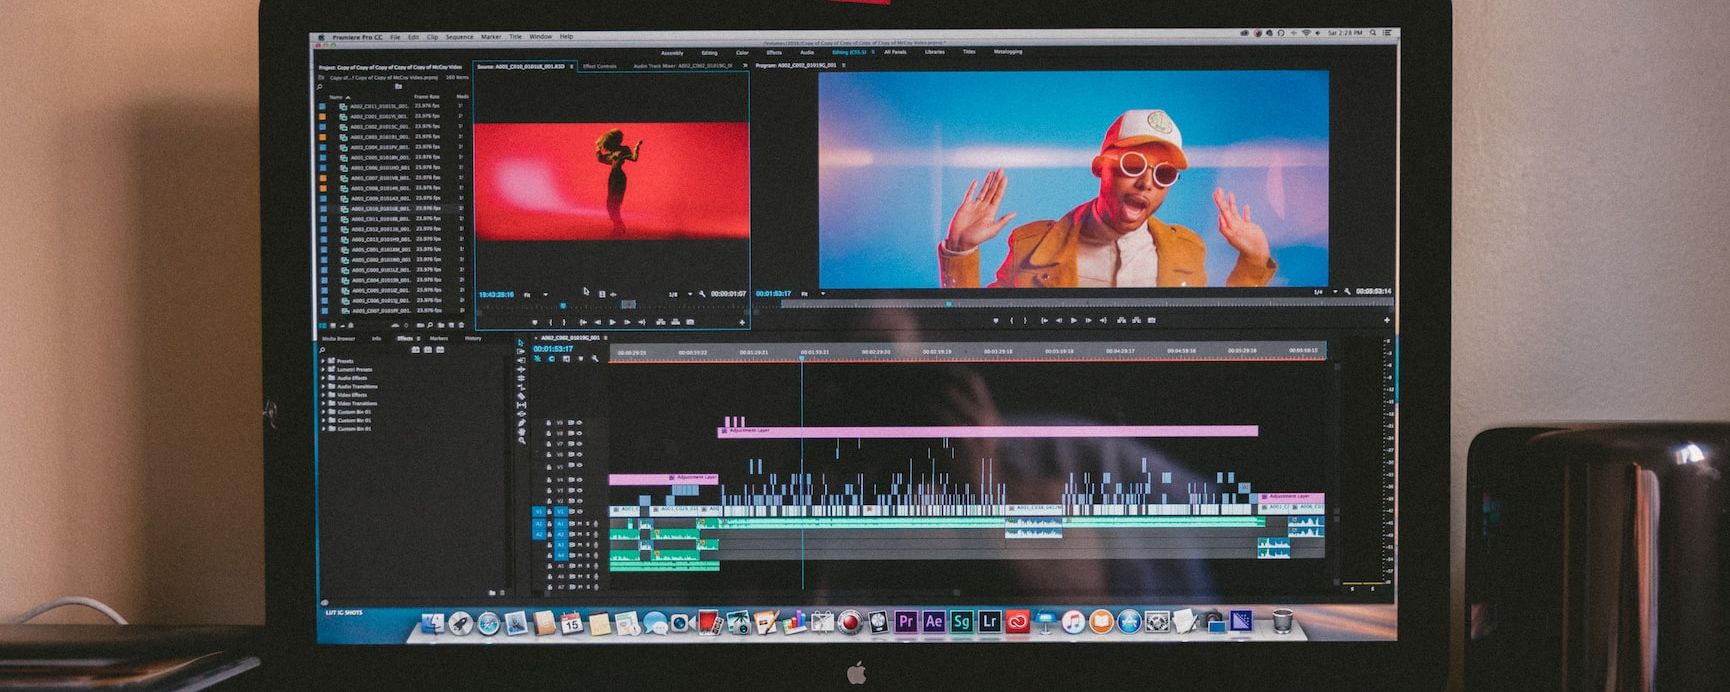Switch to the Color workspace
1730x692 pixels.
pos(742,52)
